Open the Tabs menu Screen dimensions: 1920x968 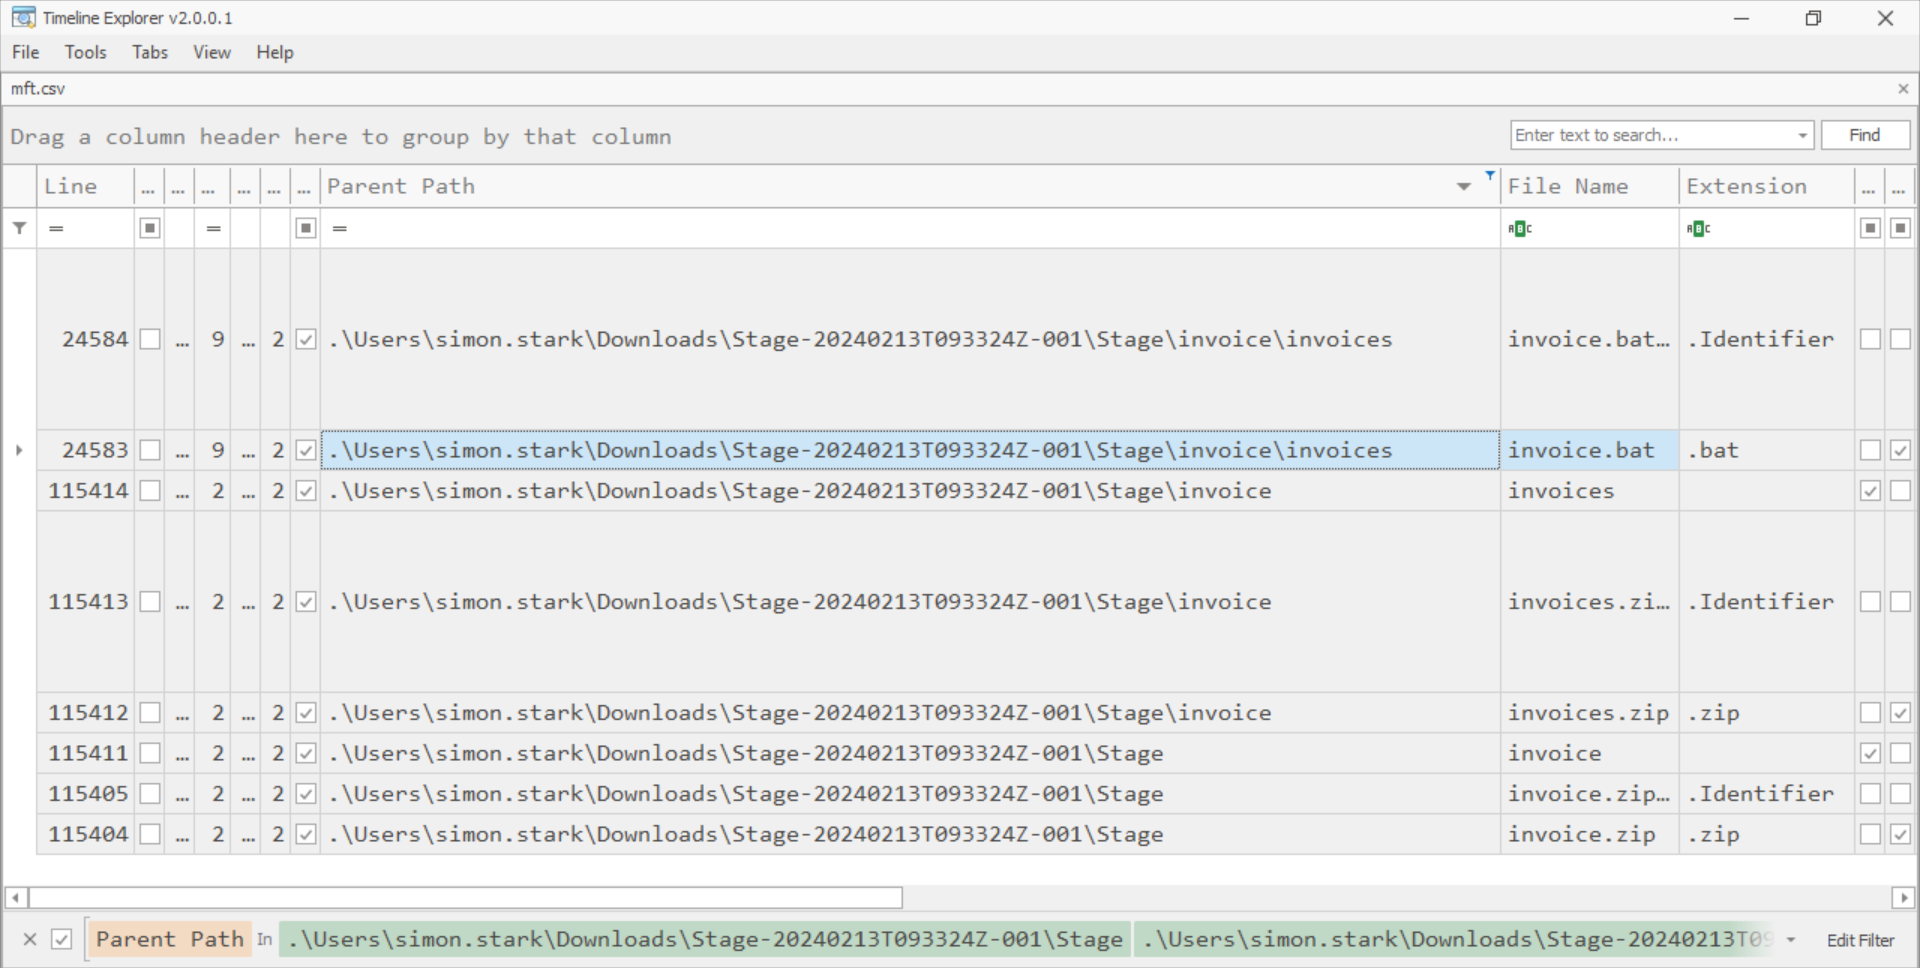pos(150,53)
